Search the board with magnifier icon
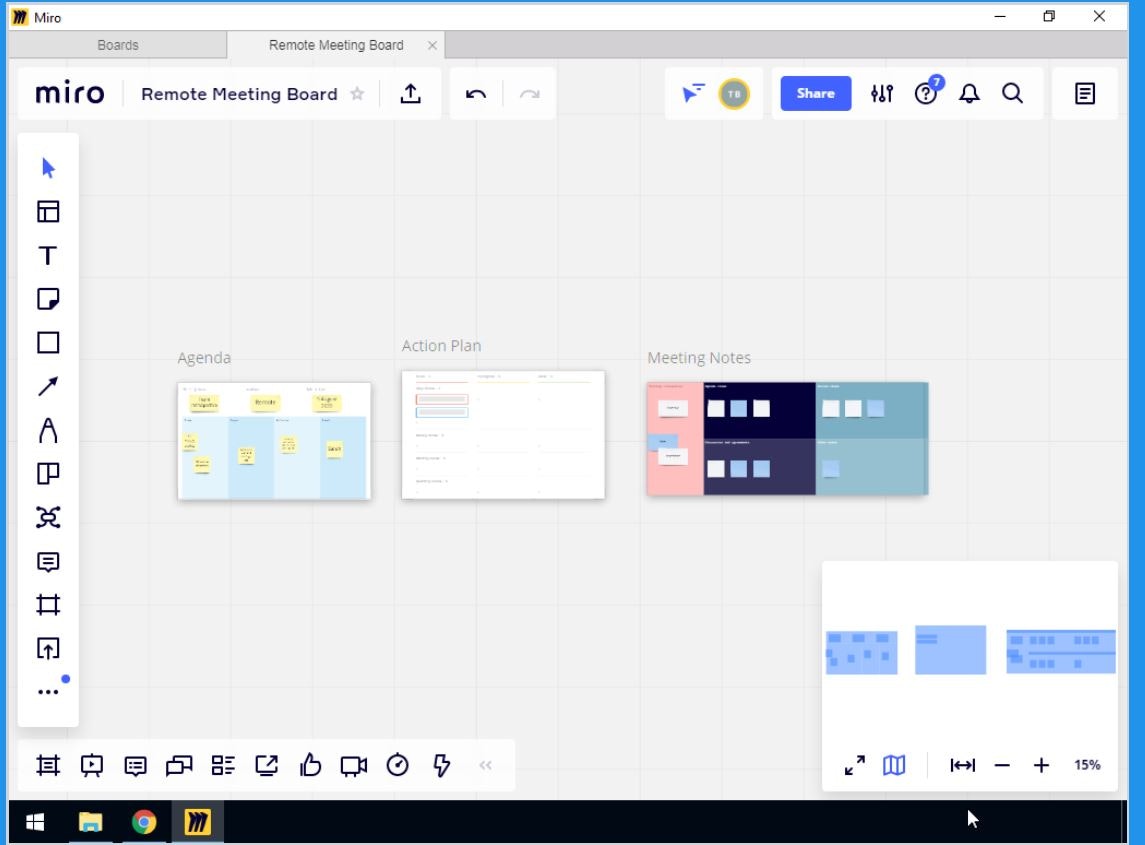Screen dimensions: 1145x845 pyautogui.click(x=1012, y=93)
